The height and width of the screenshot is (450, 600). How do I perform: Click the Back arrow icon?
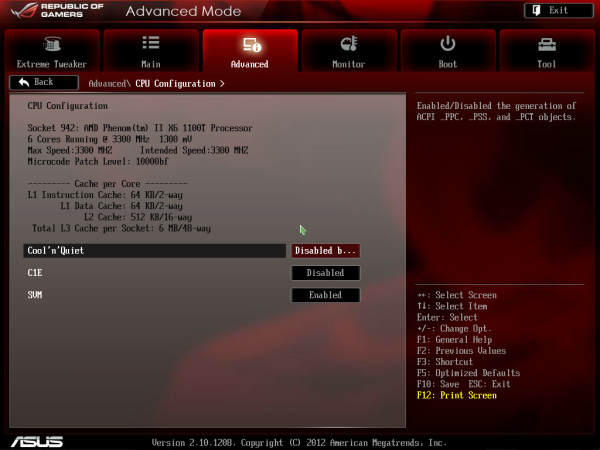coord(24,82)
